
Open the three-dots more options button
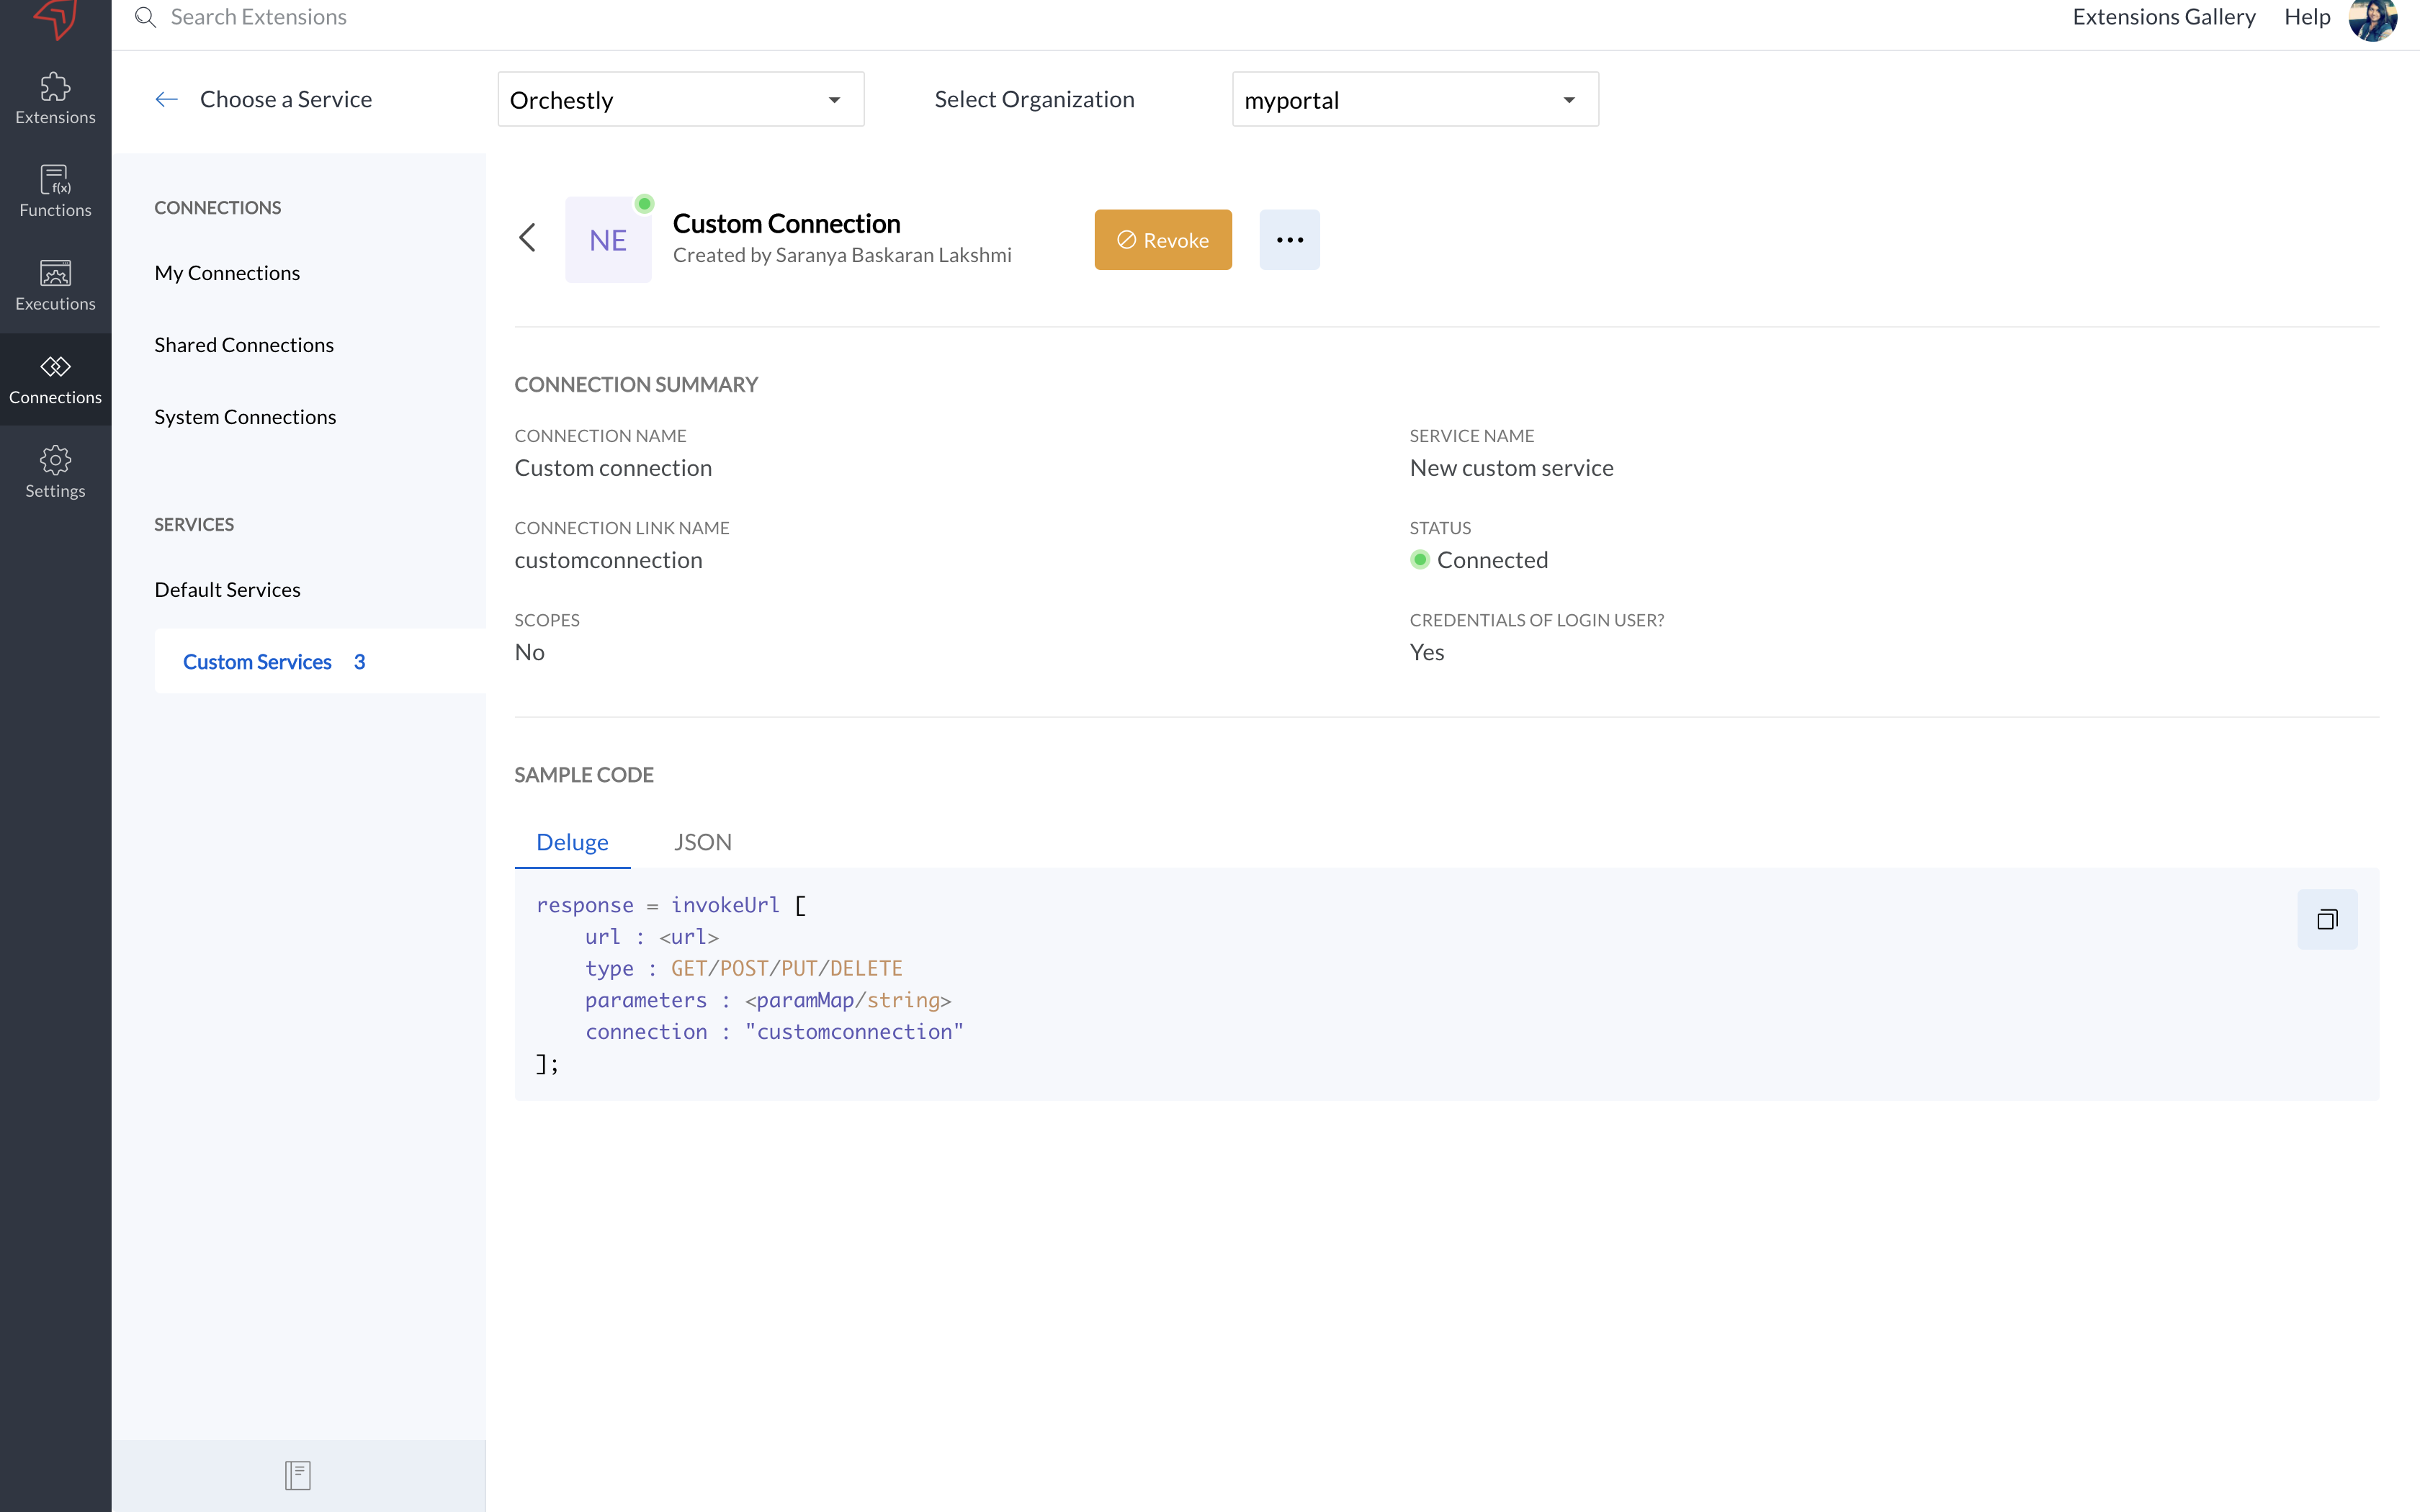(1289, 240)
